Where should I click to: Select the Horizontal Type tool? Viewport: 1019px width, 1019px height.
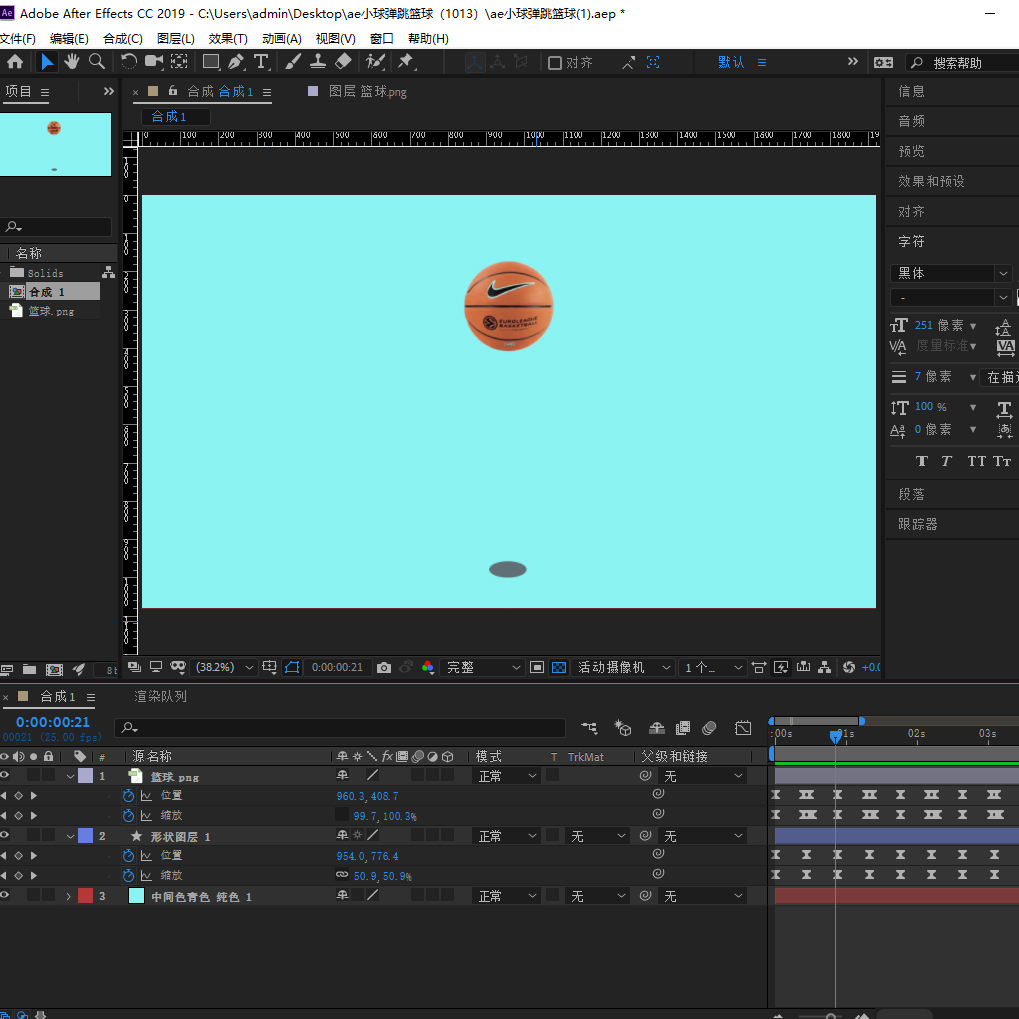(x=261, y=62)
